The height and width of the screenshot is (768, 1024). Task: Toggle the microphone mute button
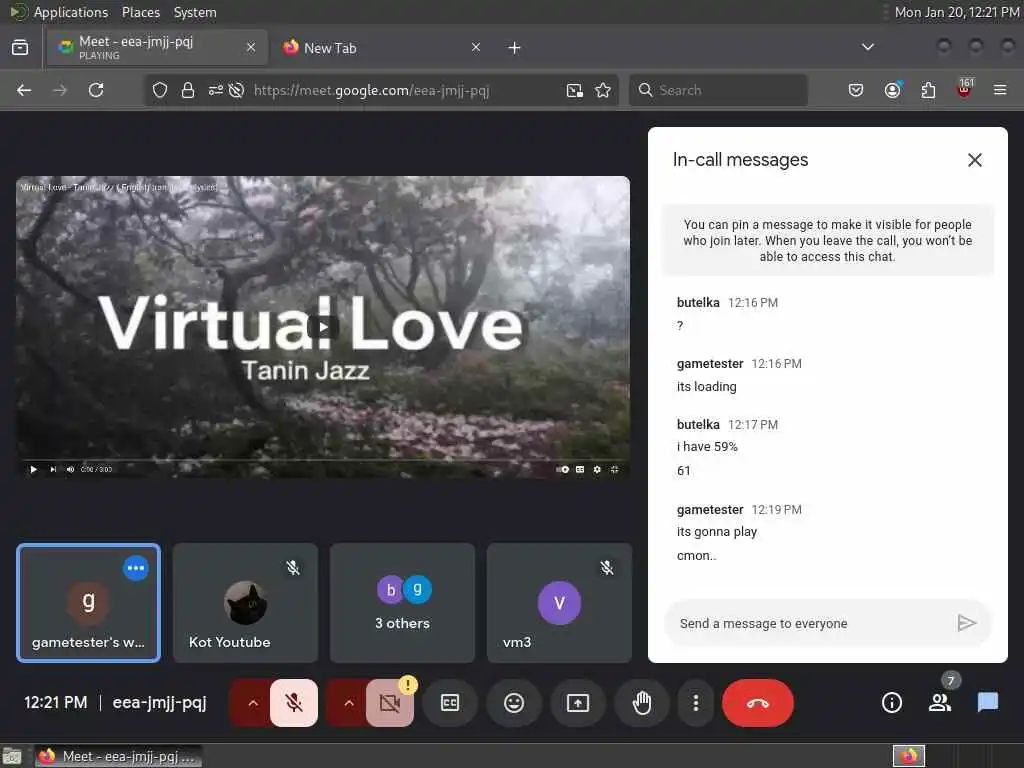tap(294, 703)
